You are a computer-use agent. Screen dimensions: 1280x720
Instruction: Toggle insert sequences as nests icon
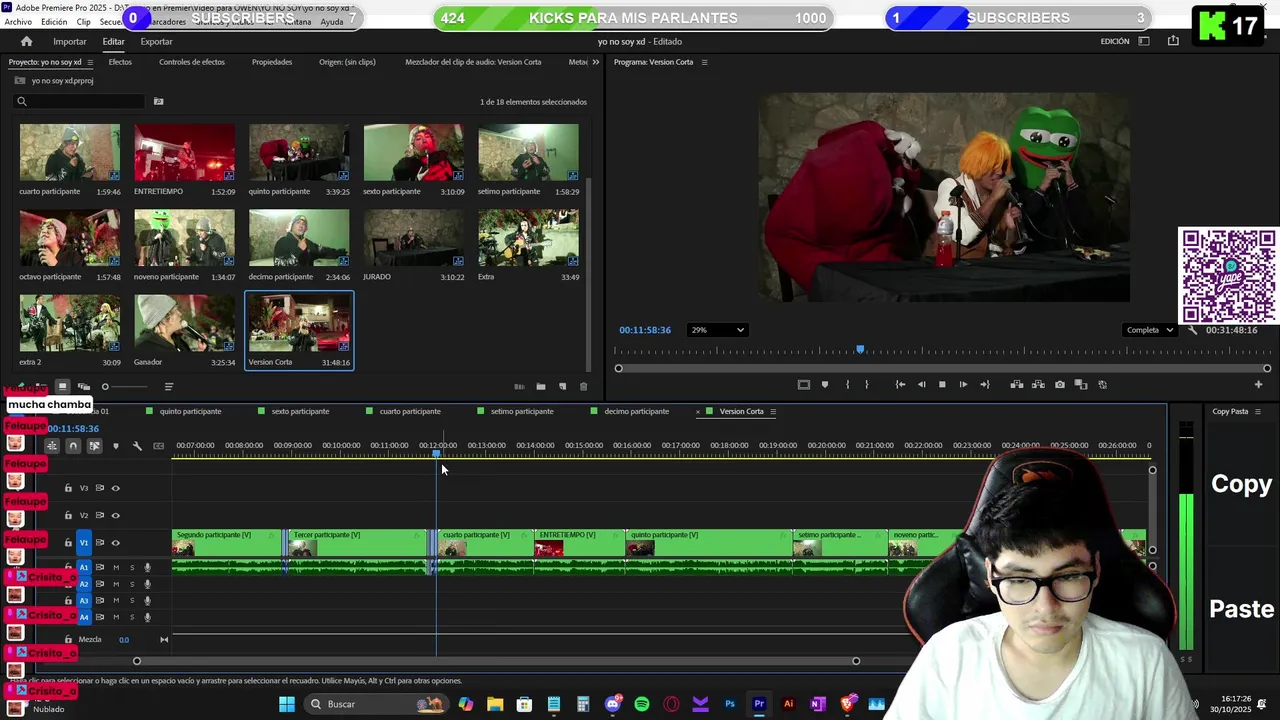[x=51, y=446]
